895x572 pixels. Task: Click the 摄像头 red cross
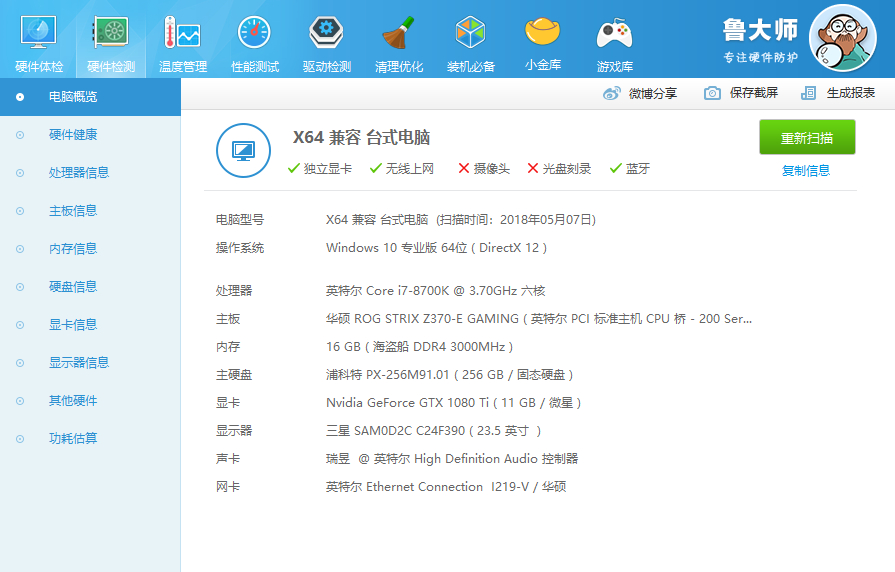click(x=464, y=168)
